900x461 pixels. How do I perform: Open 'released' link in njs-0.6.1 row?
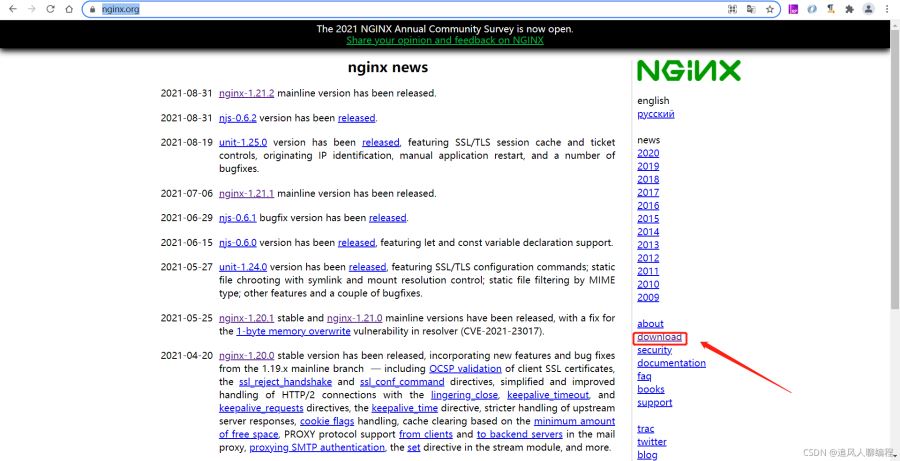click(387, 218)
